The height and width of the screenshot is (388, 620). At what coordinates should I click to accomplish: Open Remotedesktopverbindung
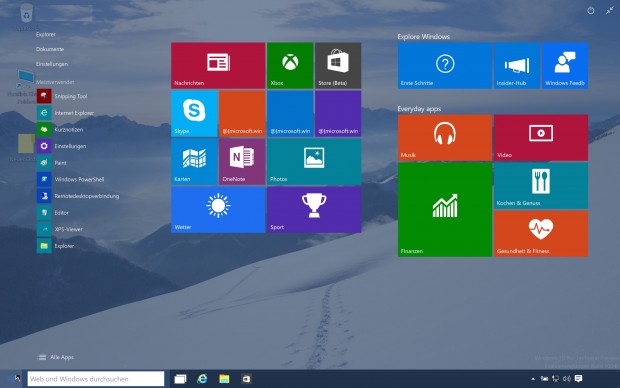coord(78,196)
